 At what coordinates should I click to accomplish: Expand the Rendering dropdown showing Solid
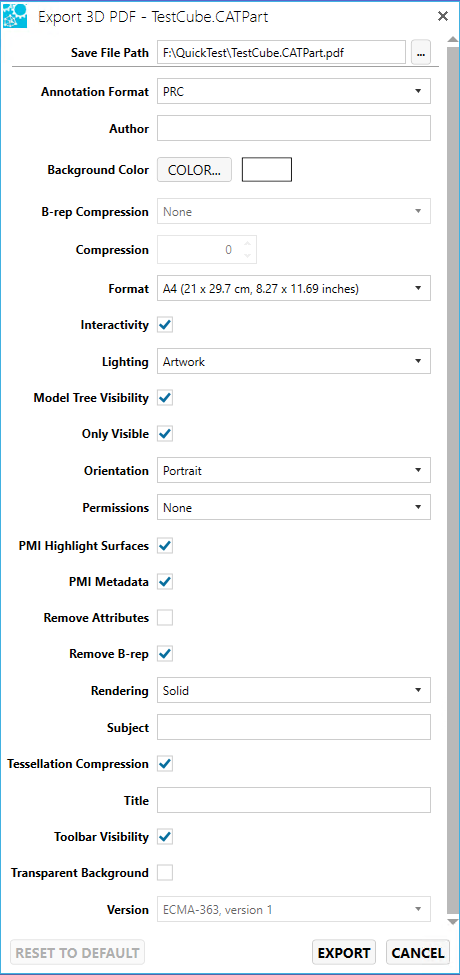[x=293, y=690]
